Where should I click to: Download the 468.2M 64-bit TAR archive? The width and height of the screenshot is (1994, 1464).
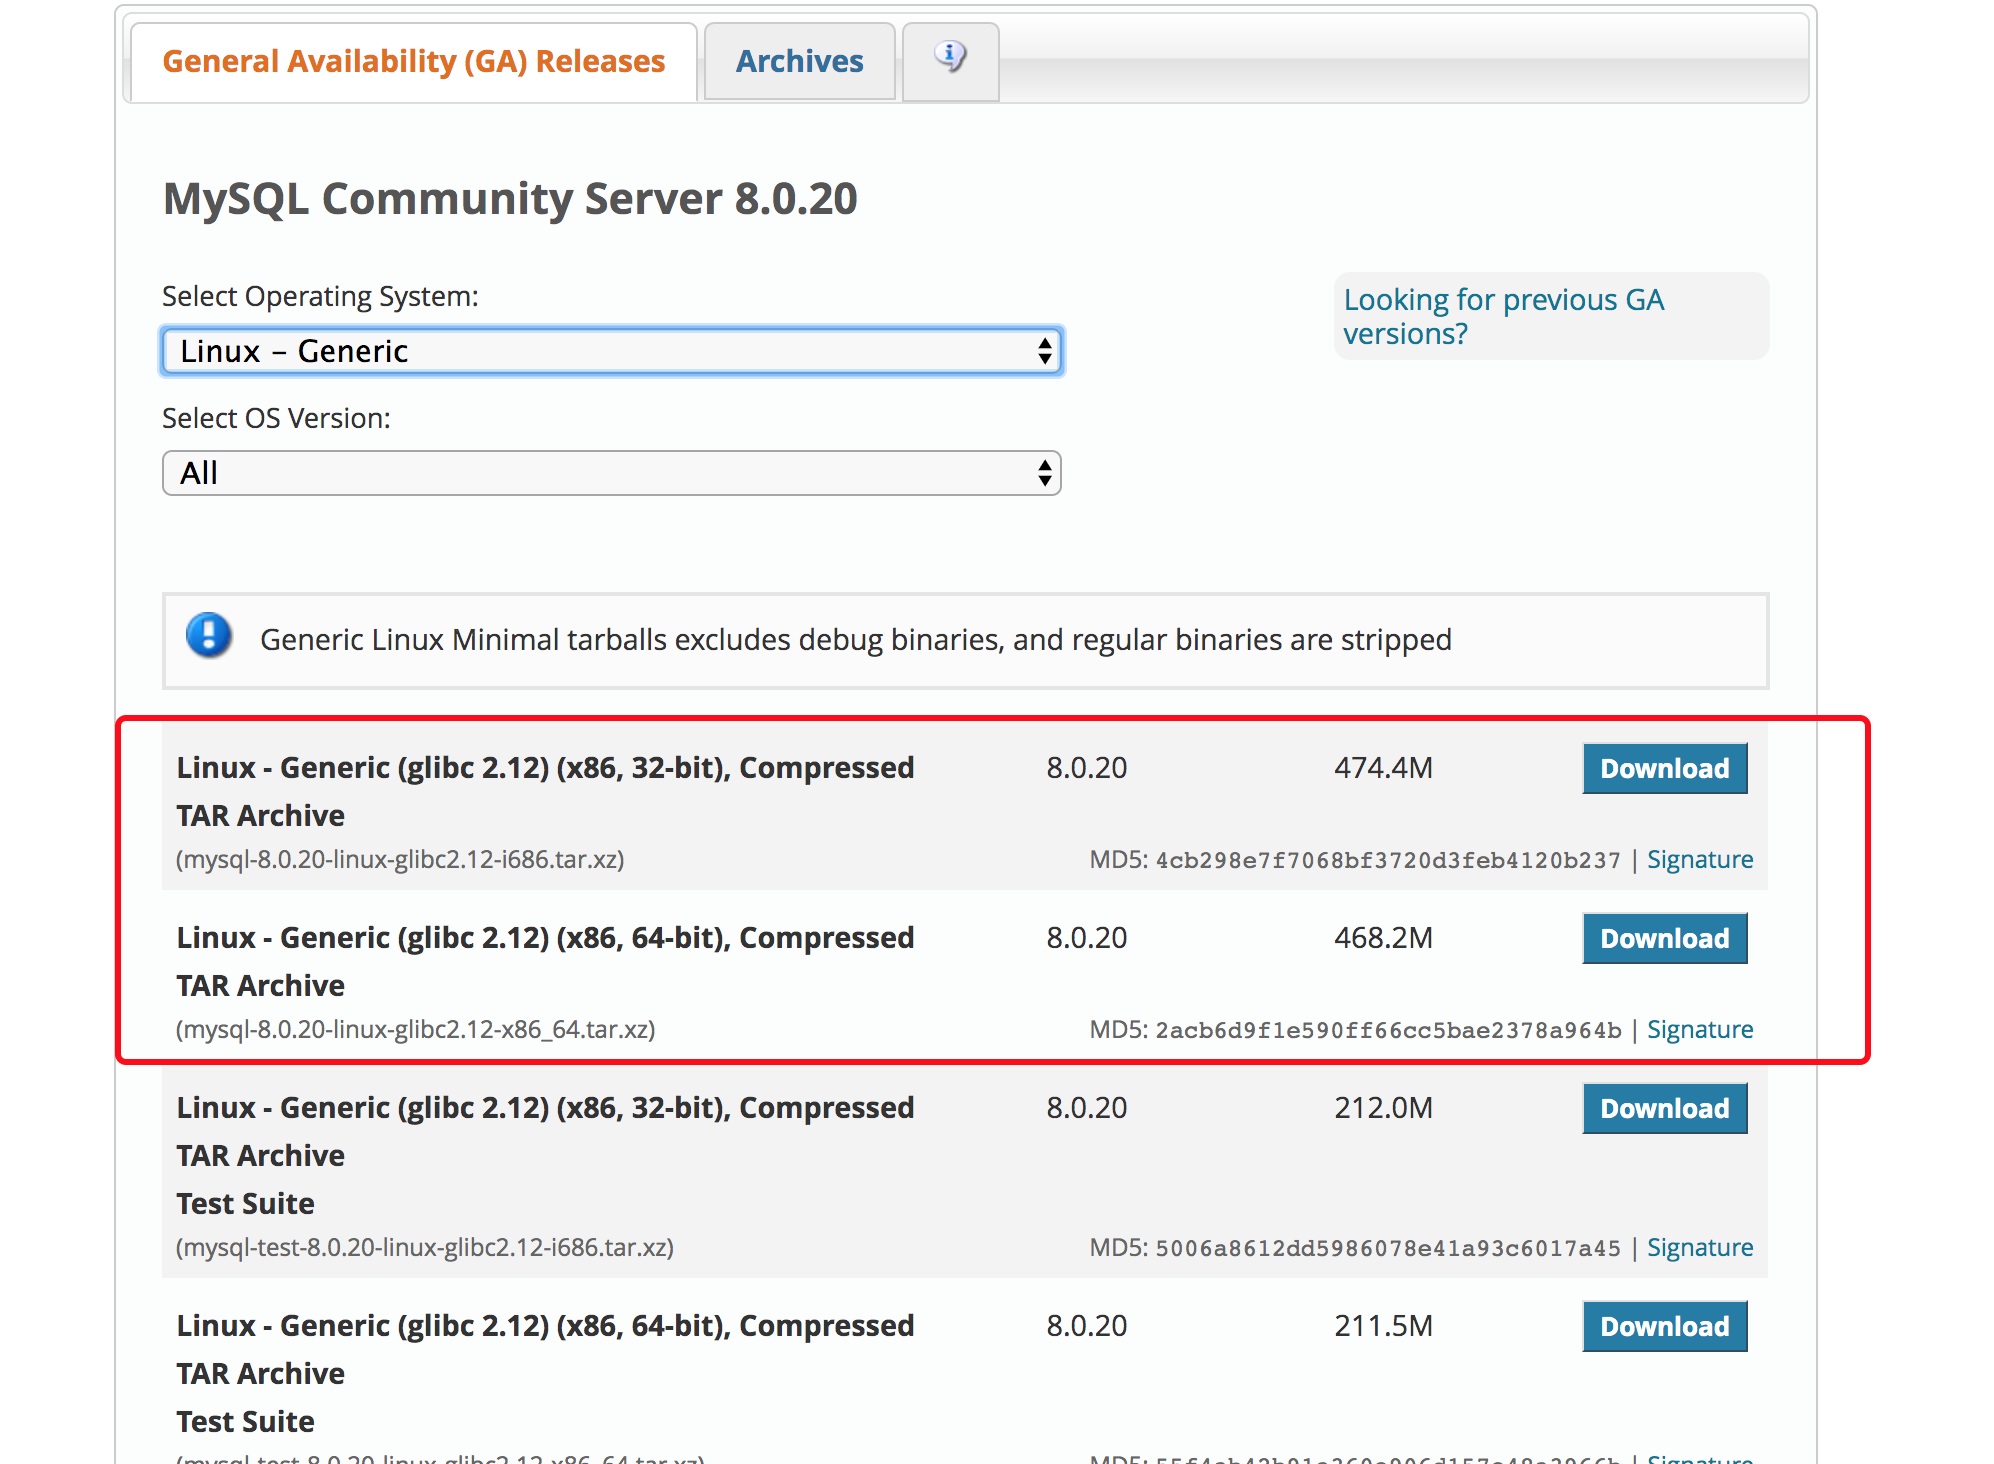(x=1664, y=938)
